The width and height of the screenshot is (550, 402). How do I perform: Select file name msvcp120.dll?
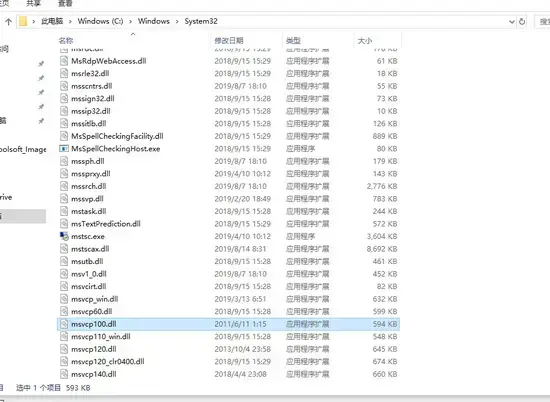[x=94, y=349]
